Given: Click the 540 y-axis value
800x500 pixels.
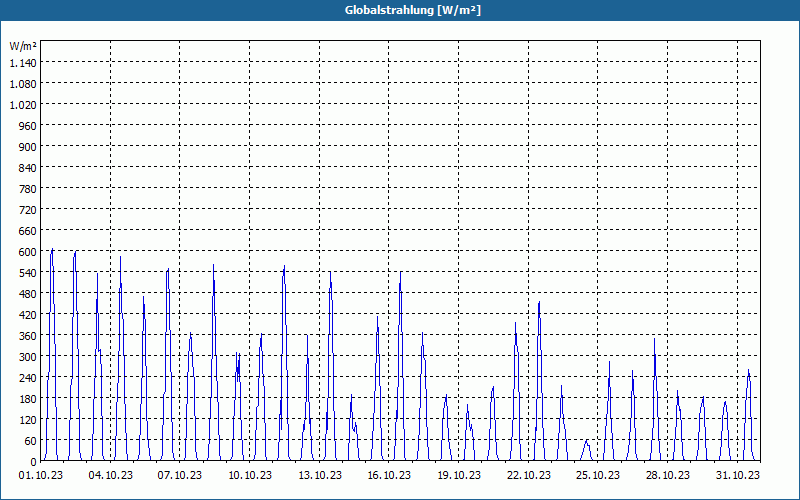Looking at the screenshot, I should [28, 272].
